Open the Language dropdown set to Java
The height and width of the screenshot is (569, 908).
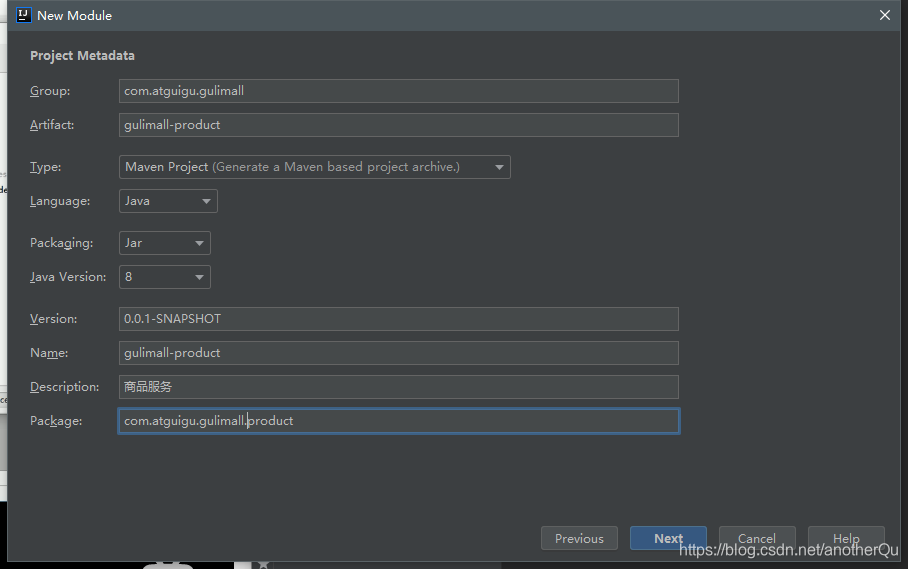(168, 201)
